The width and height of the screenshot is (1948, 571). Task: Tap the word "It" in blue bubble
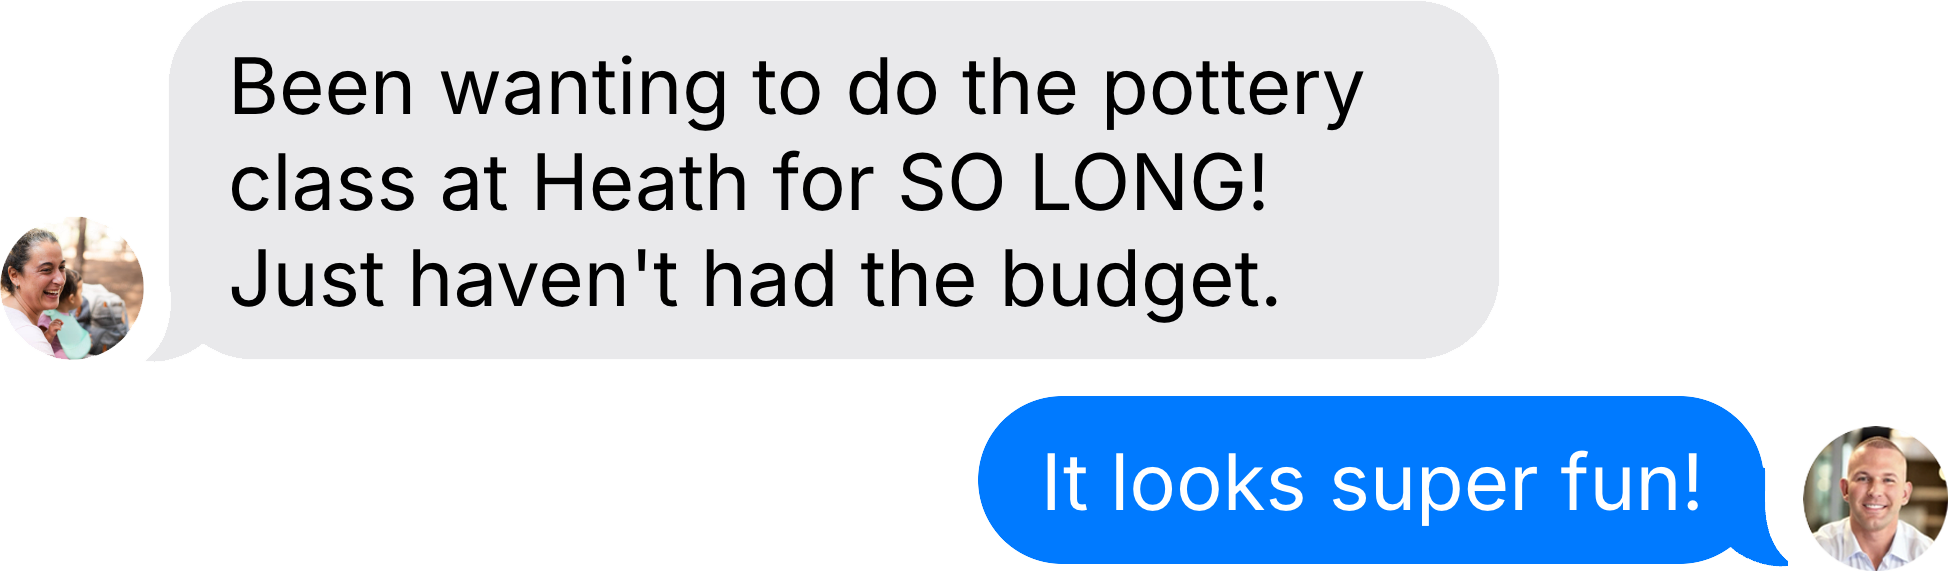tap(1064, 483)
